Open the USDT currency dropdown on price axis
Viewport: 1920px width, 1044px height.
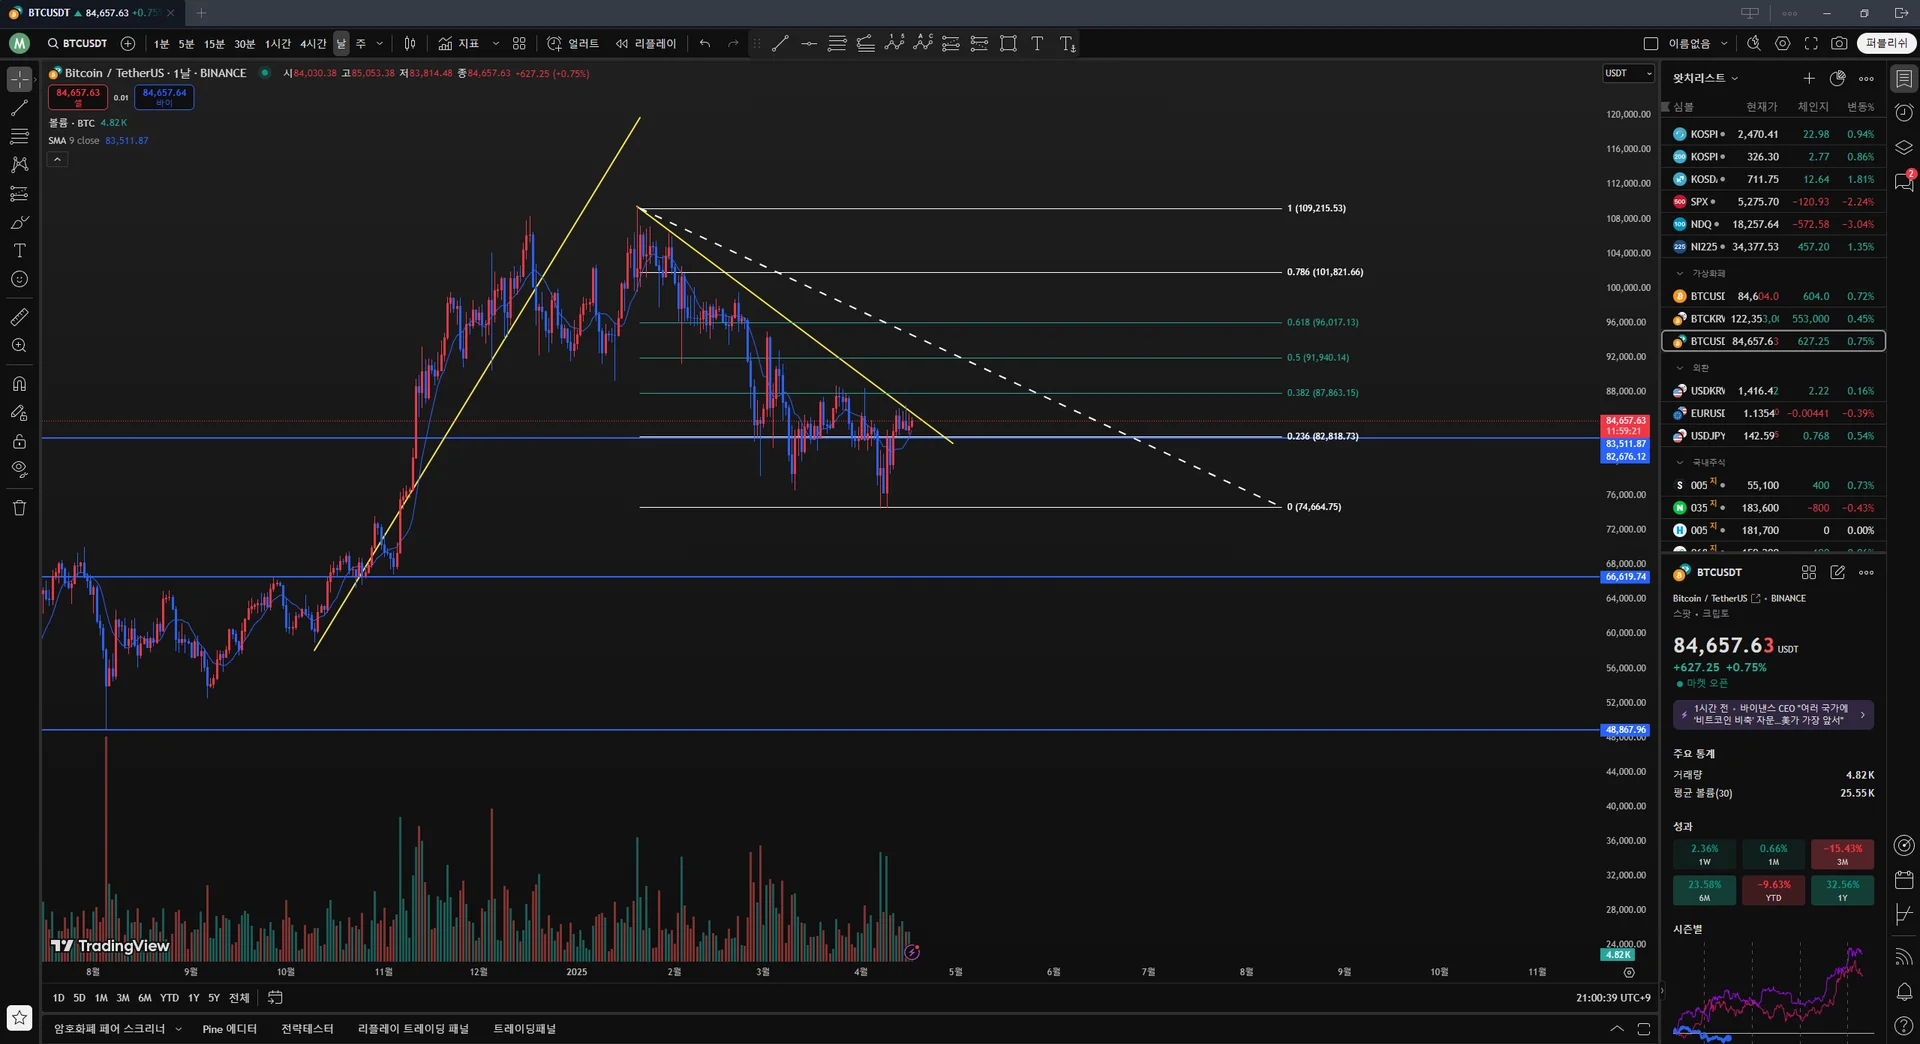(1629, 73)
